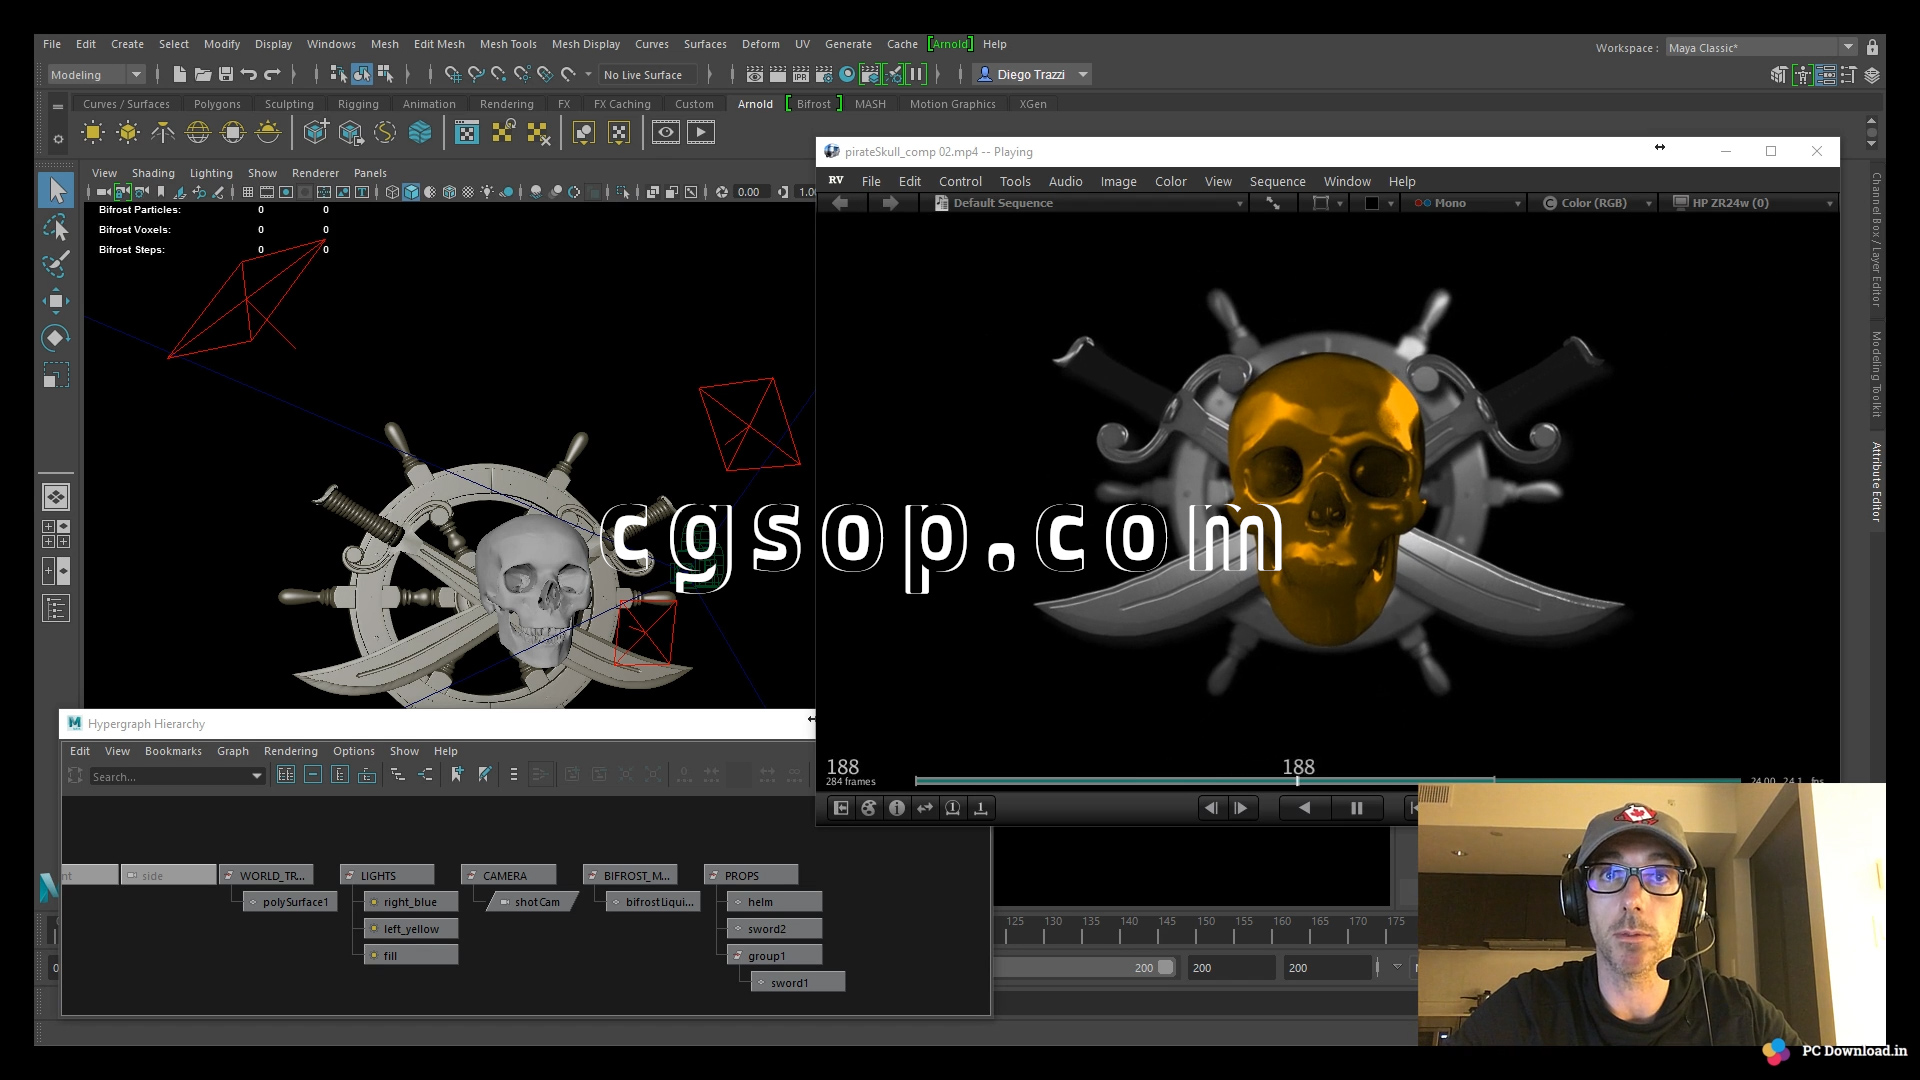
Task: Click the IPR render button
Action: pyautogui.click(x=800, y=74)
